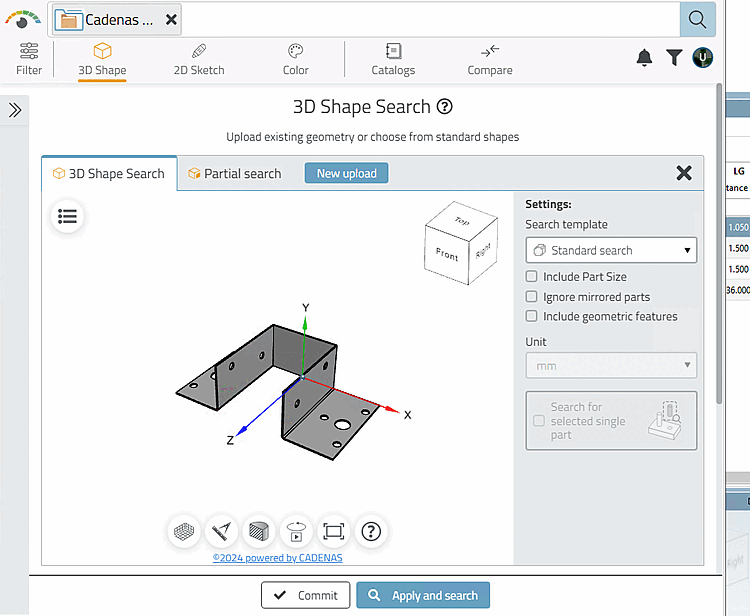
Task: Open the Standard search template dropdown
Action: coord(611,250)
